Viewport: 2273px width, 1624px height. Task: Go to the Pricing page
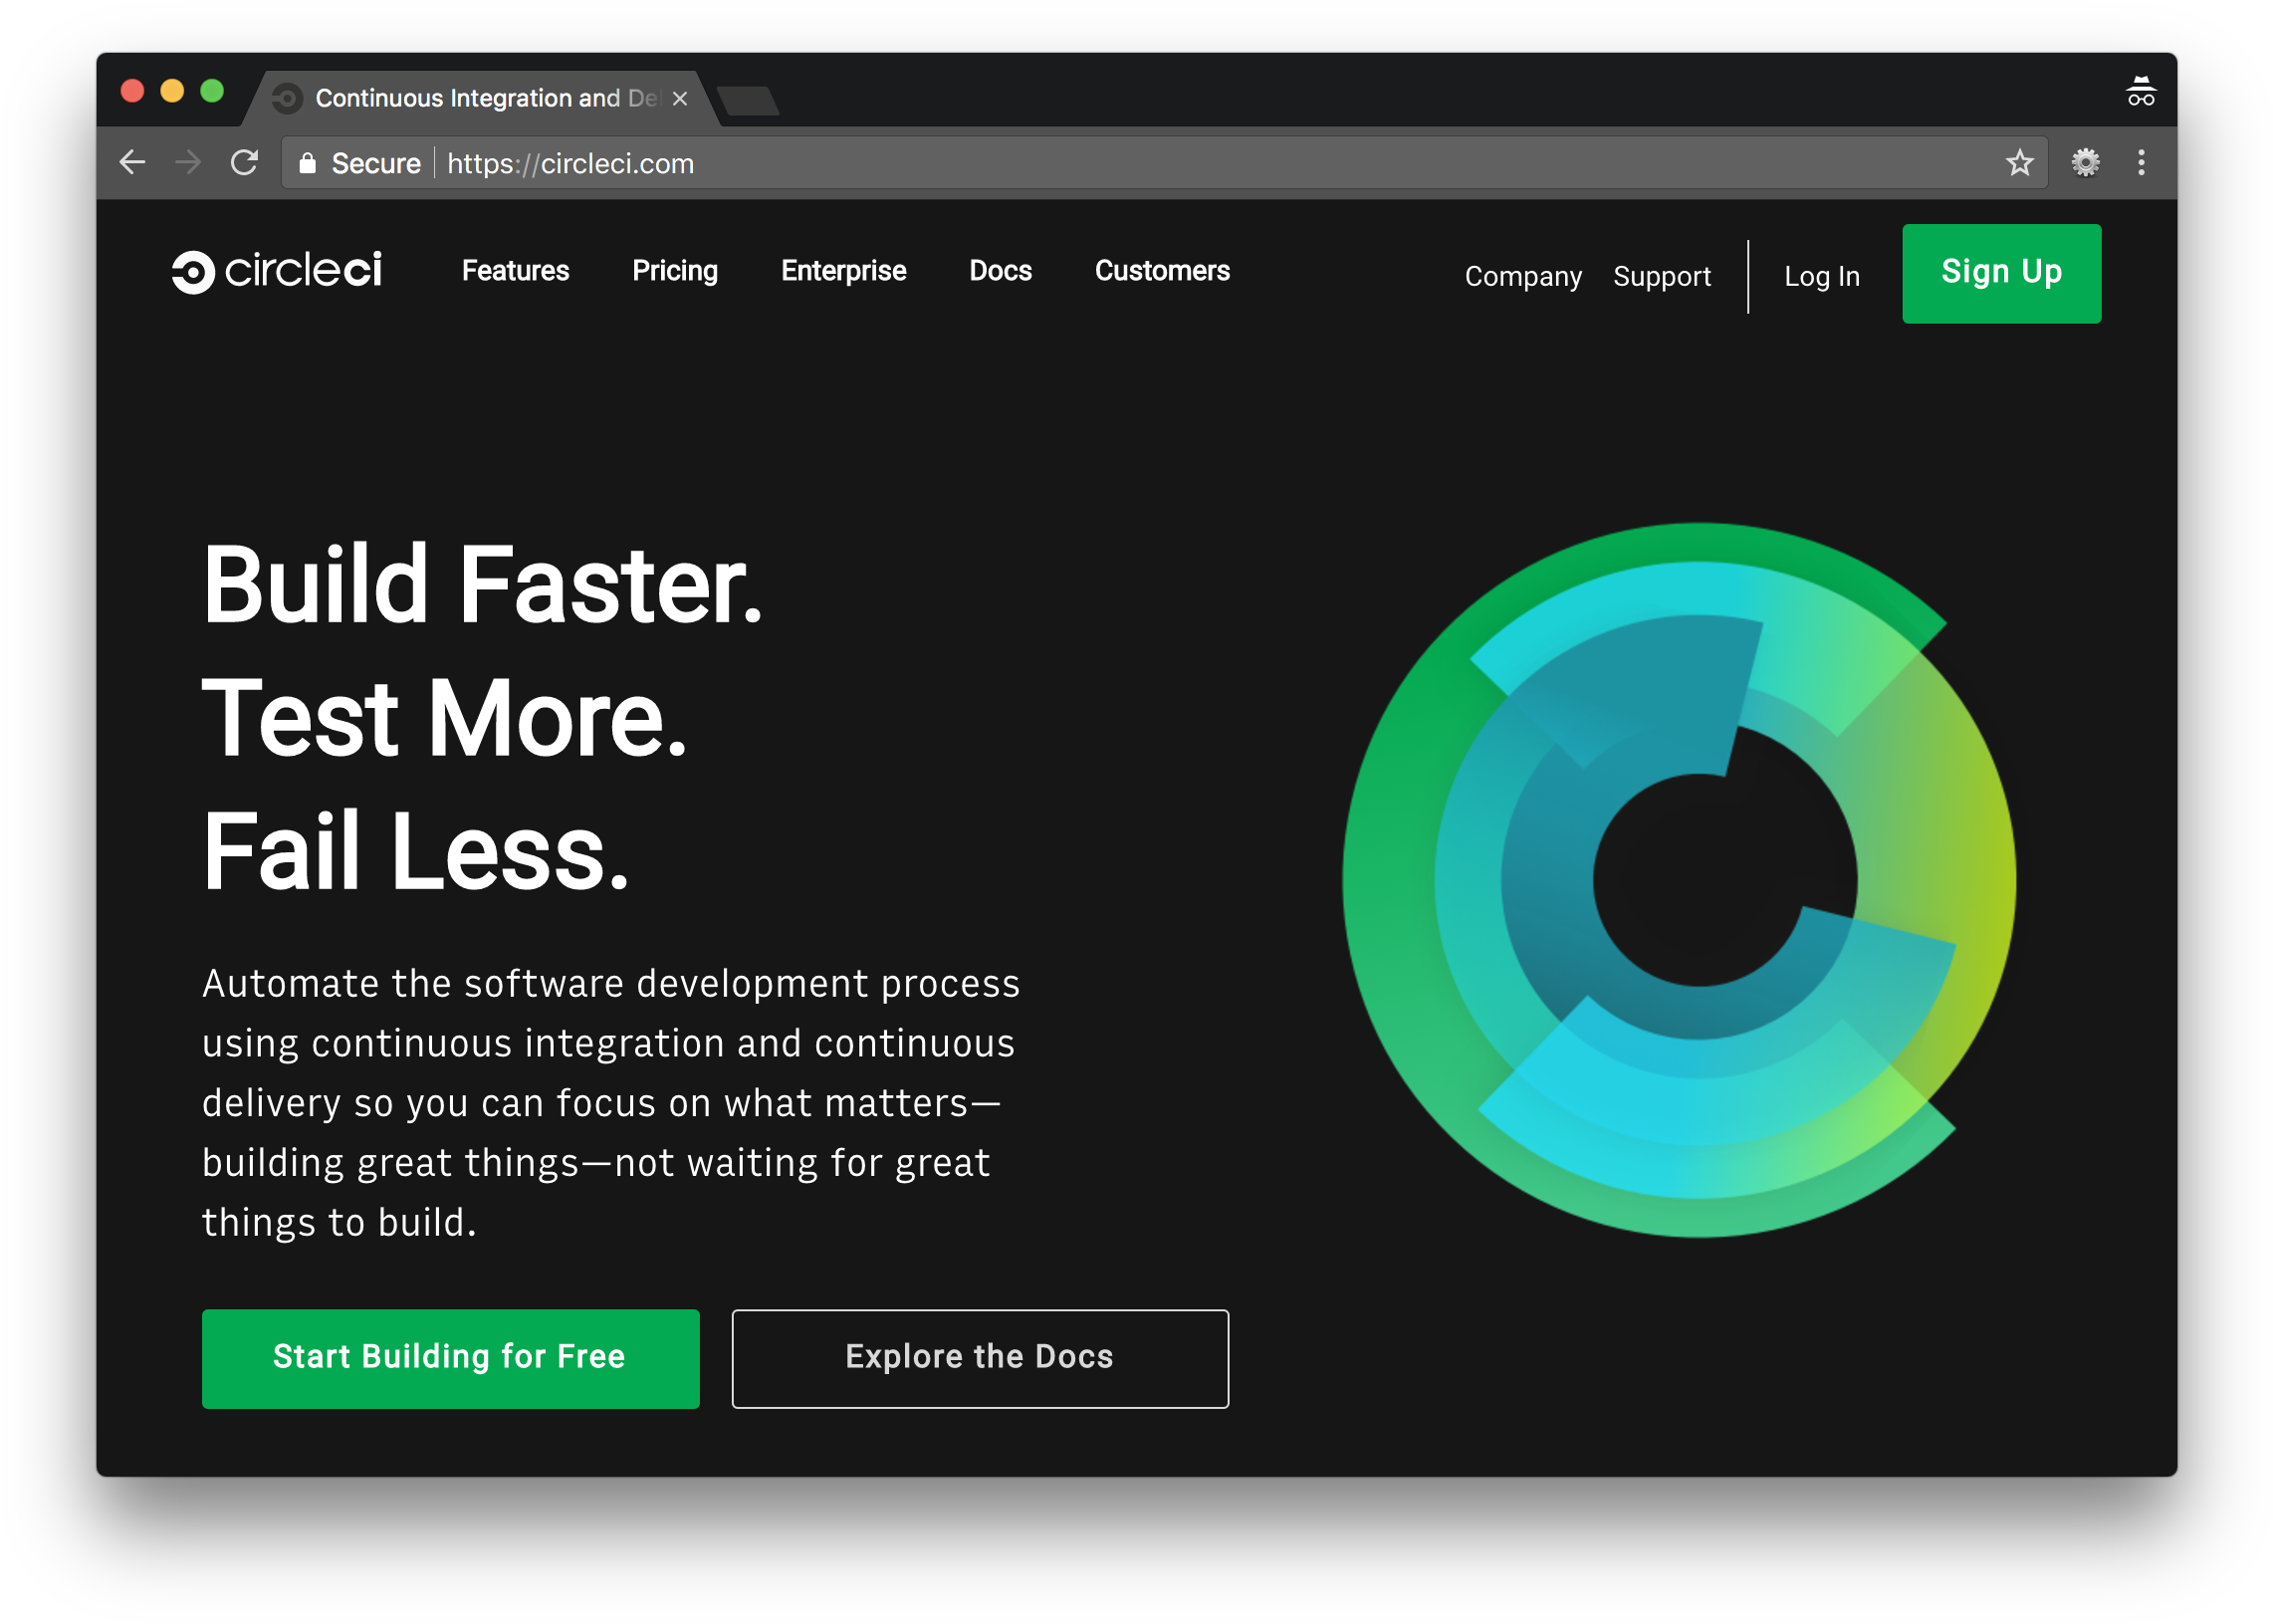[x=675, y=271]
